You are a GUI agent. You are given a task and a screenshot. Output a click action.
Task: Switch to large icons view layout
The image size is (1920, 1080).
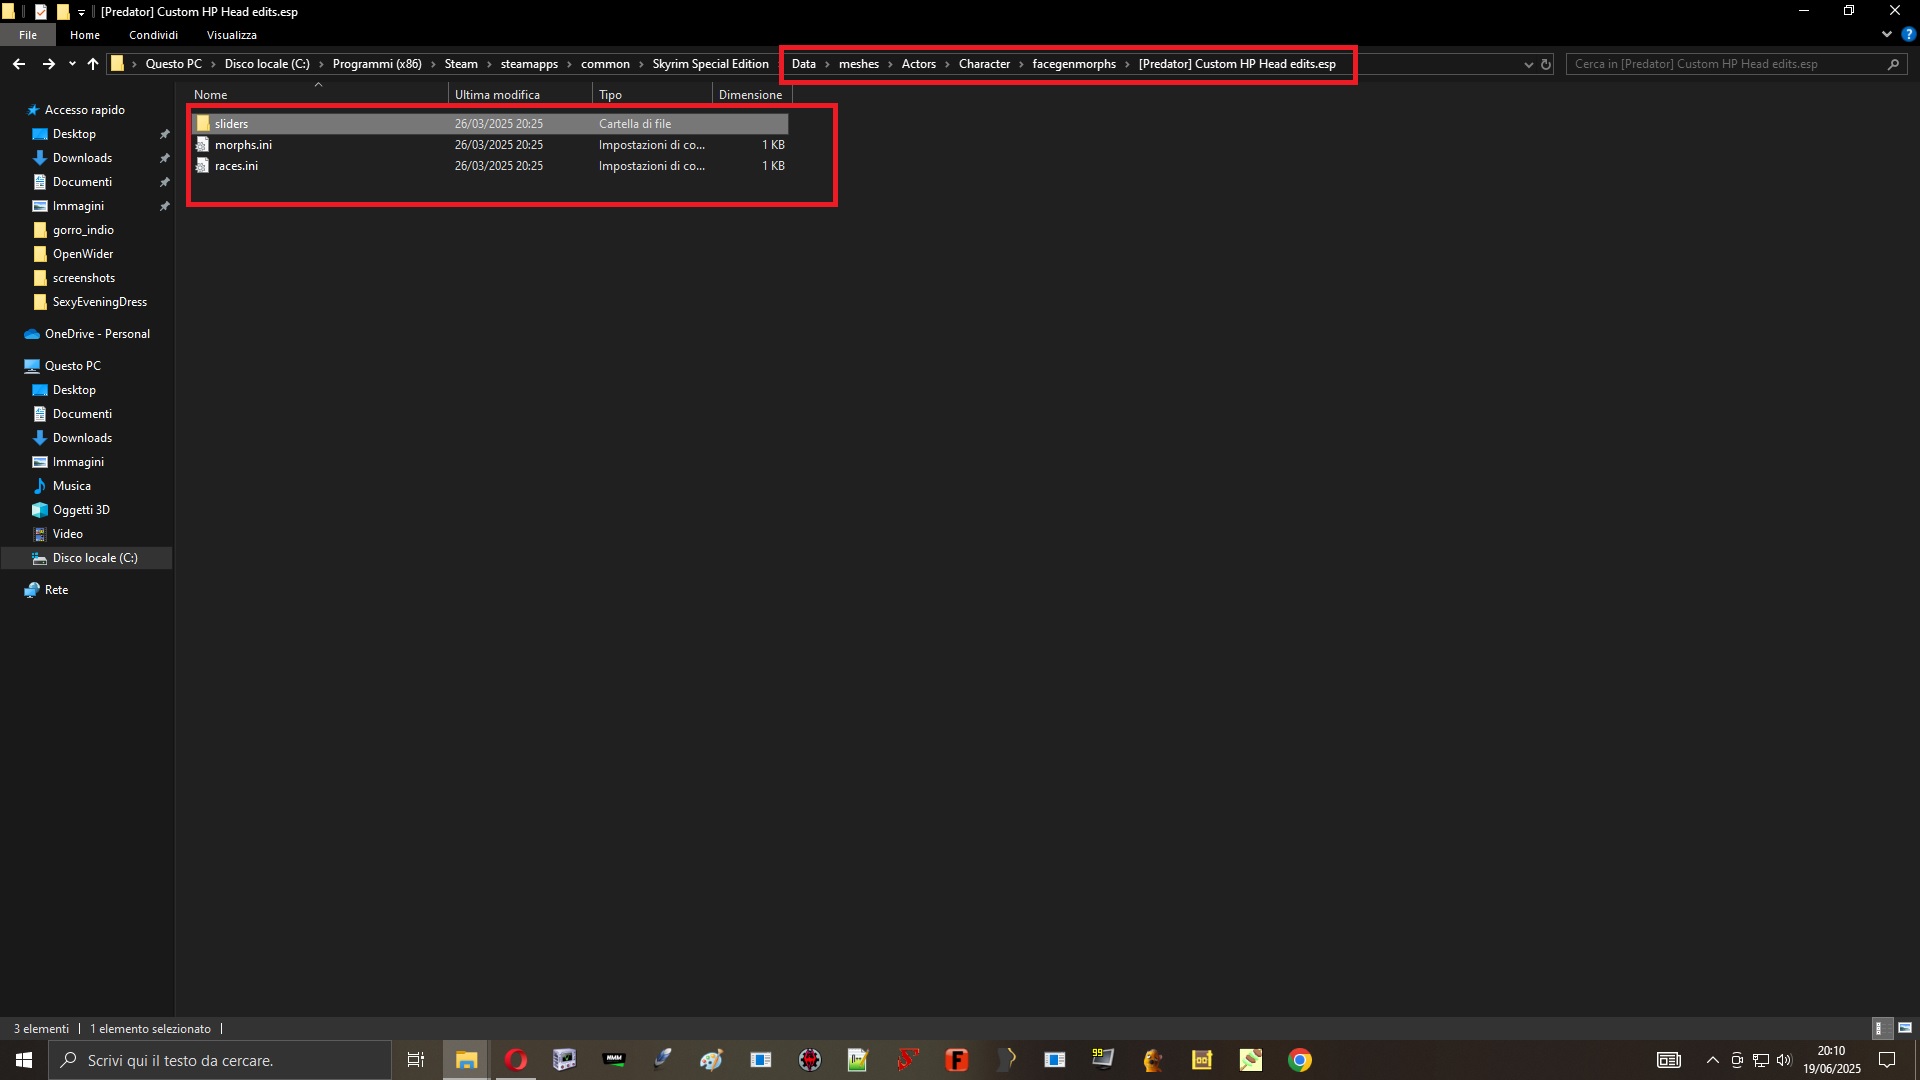click(1905, 1028)
